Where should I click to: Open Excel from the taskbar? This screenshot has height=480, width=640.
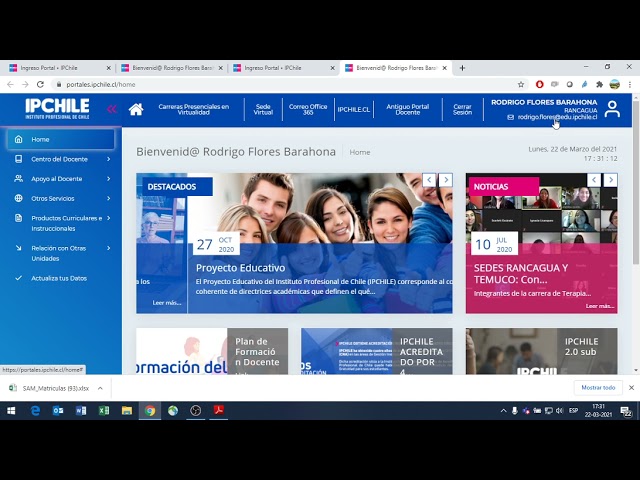tap(104, 411)
